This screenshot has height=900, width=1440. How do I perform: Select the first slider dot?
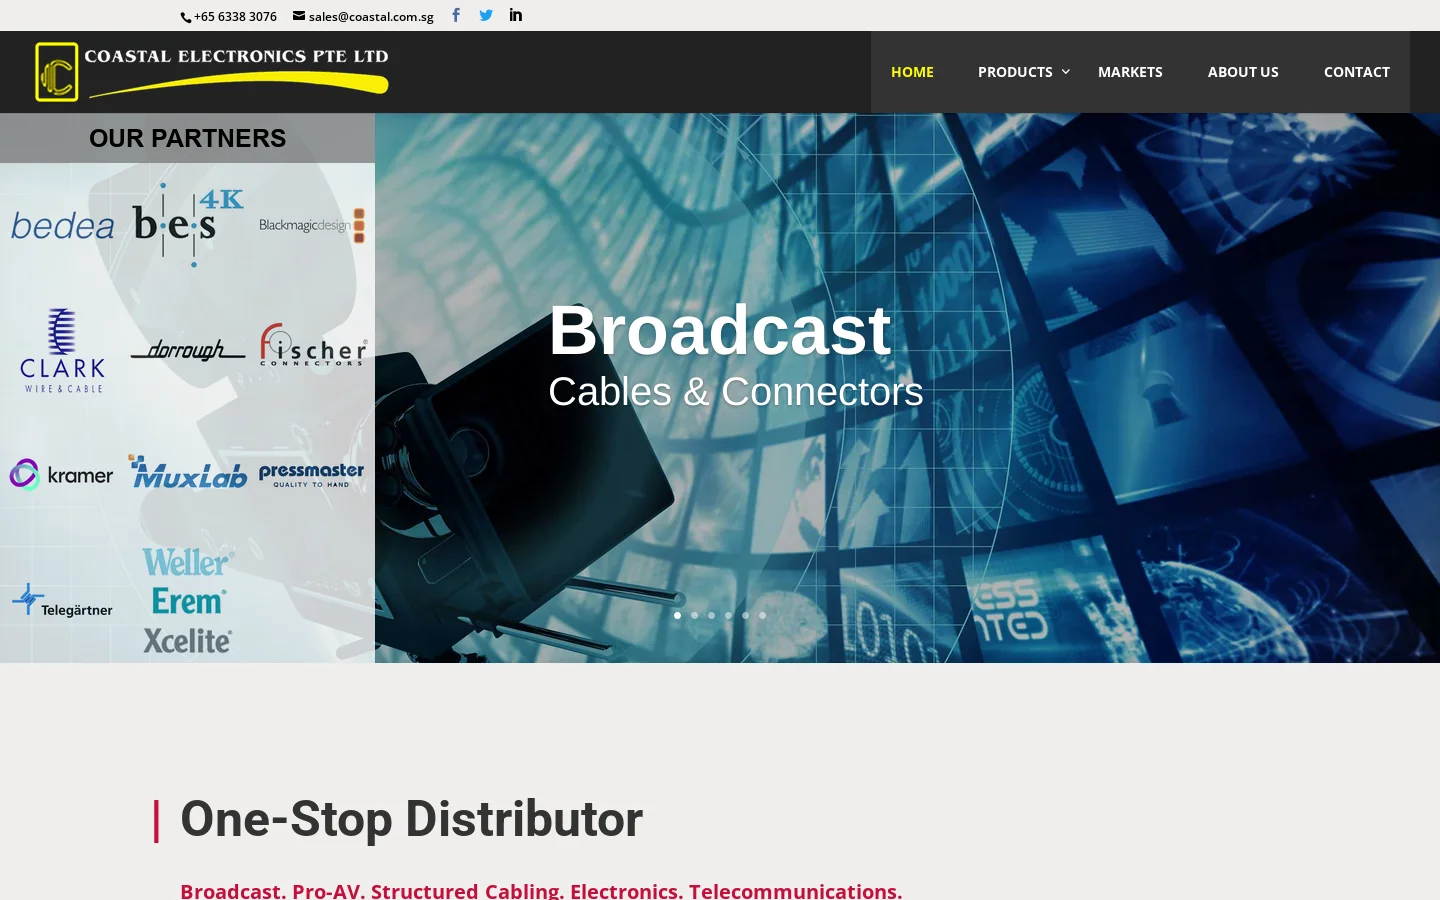677,615
